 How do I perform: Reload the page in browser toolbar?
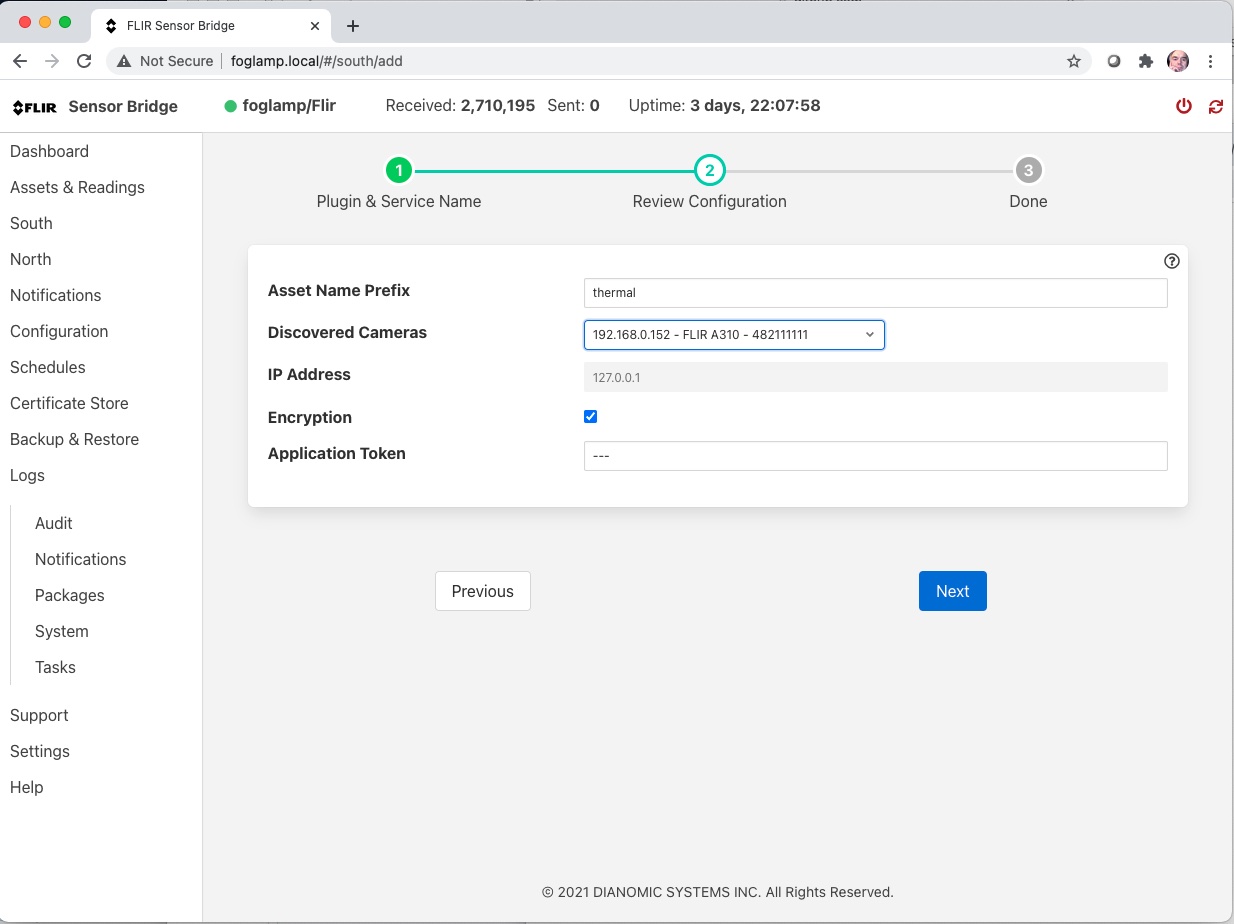[x=84, y=61]
